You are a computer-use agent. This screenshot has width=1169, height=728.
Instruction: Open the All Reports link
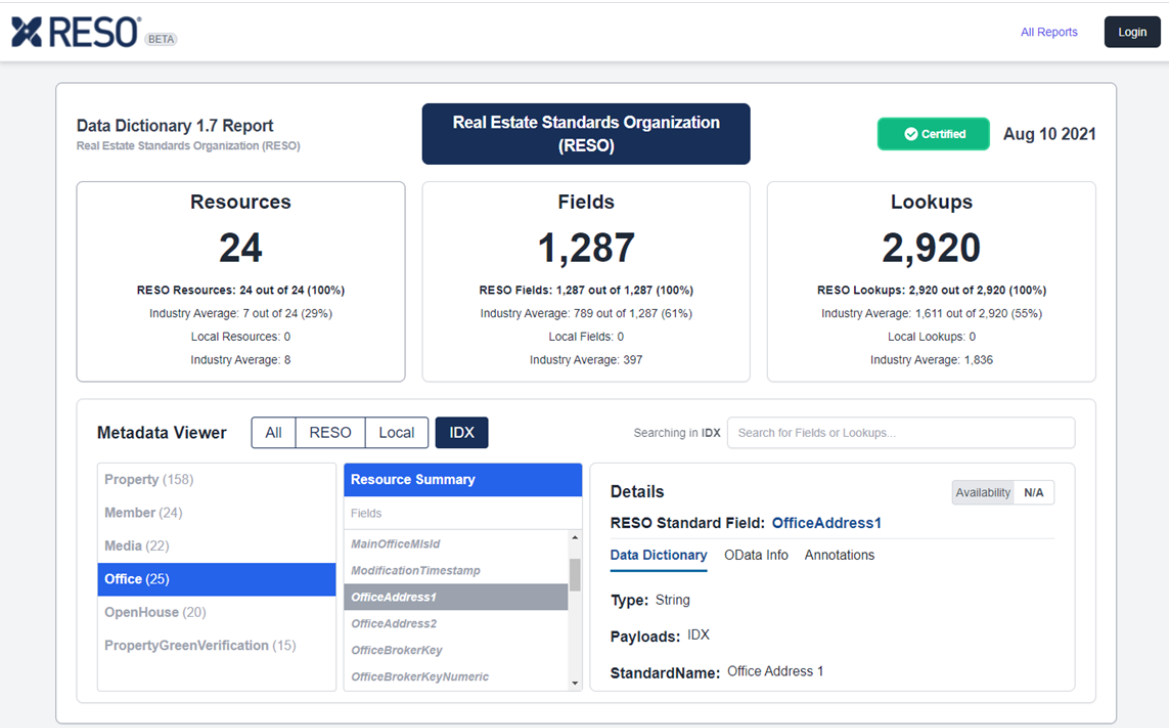click(1048, 32)
